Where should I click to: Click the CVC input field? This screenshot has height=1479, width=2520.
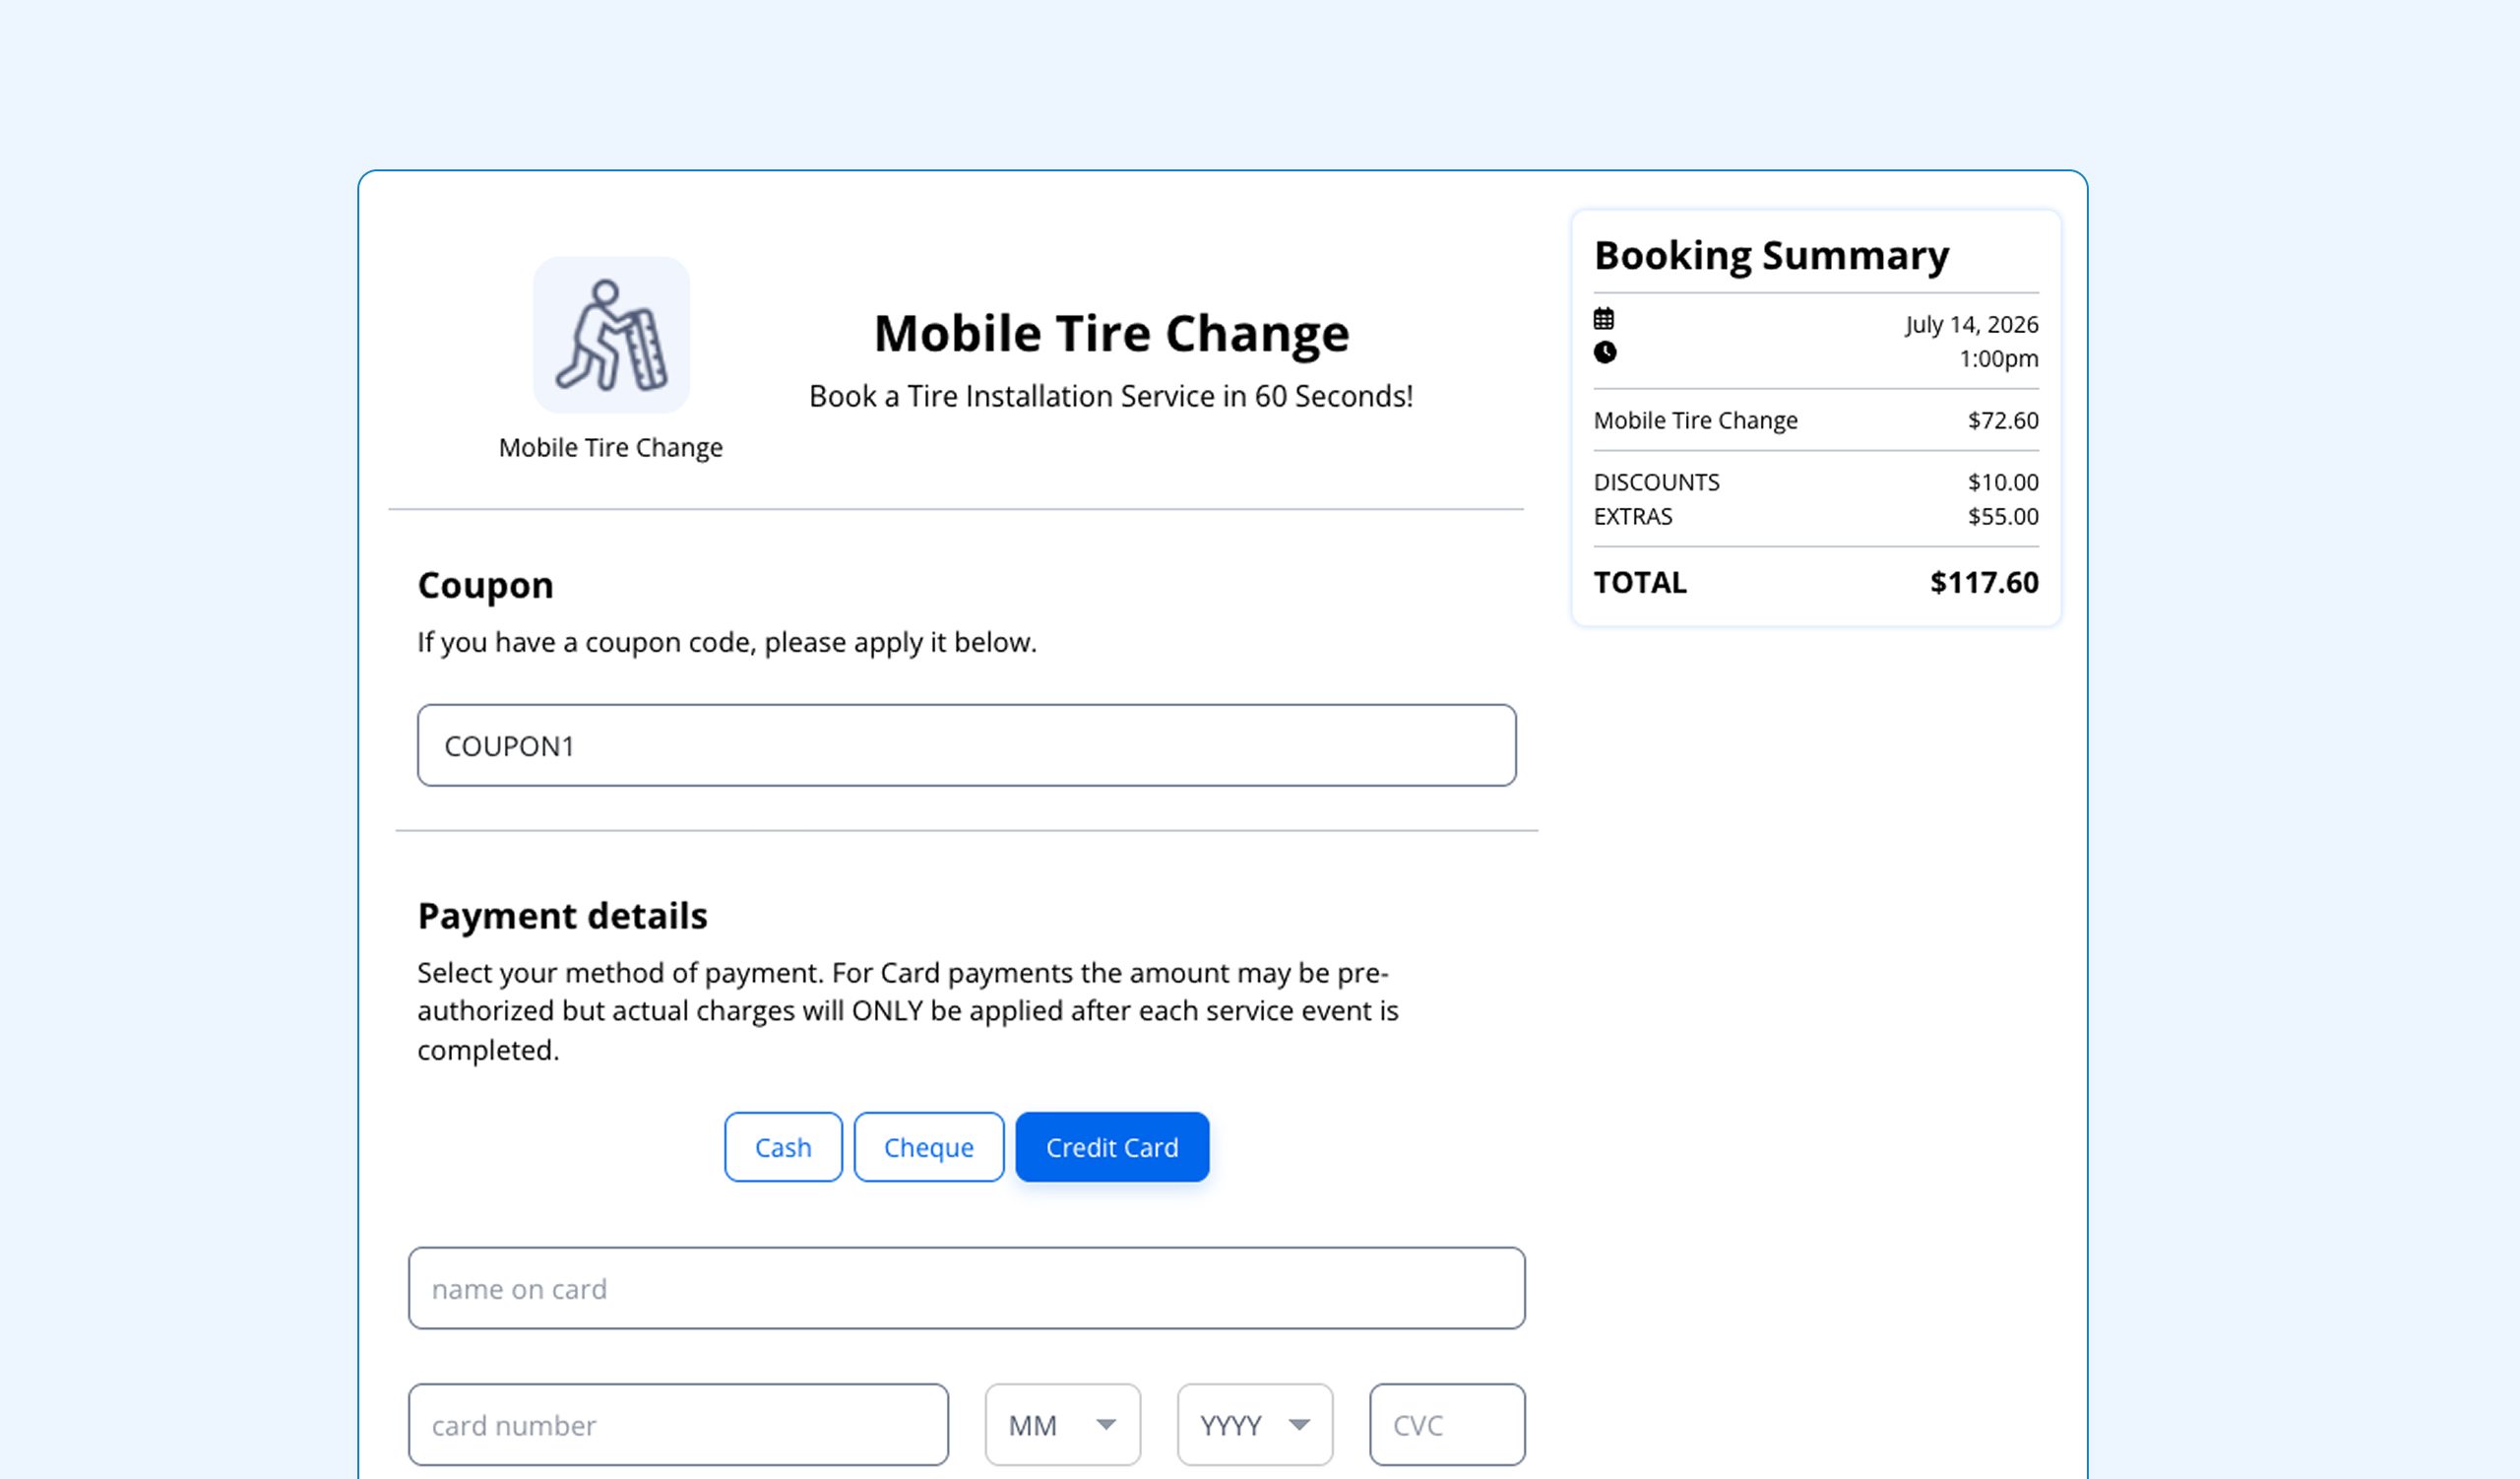tap(1447, 1424)
